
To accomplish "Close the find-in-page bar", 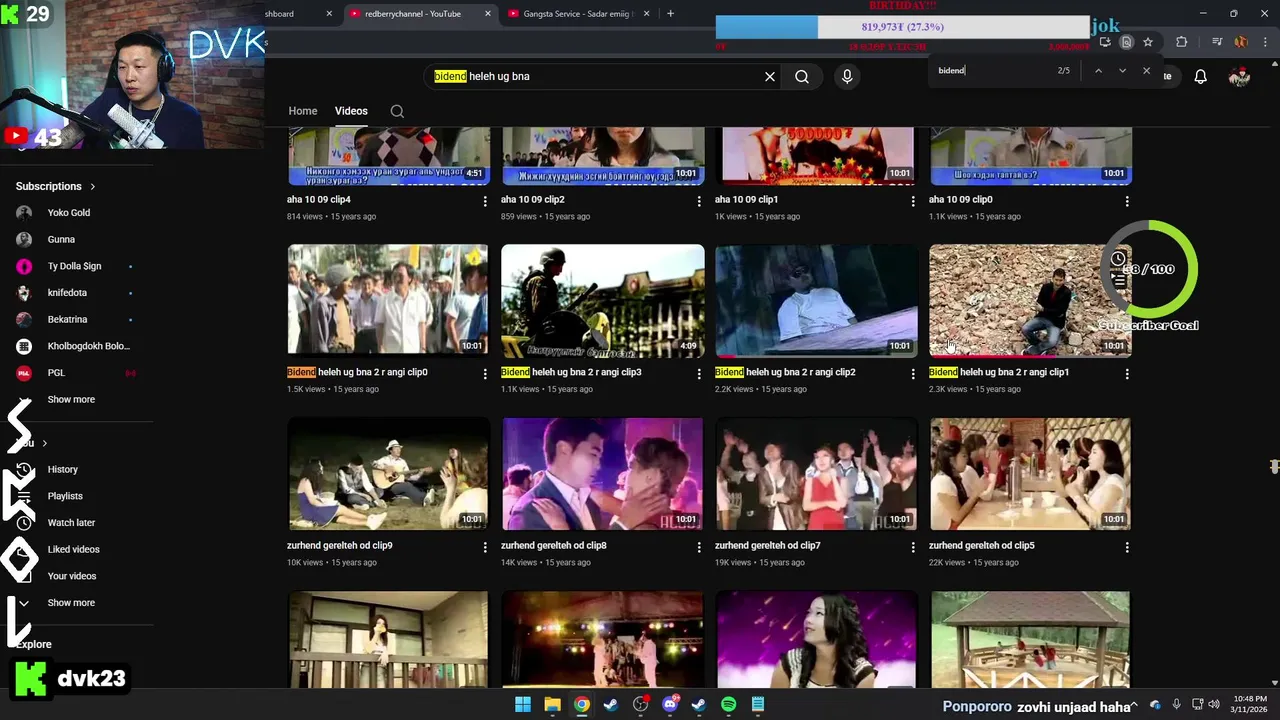I will pos(1146,71).
